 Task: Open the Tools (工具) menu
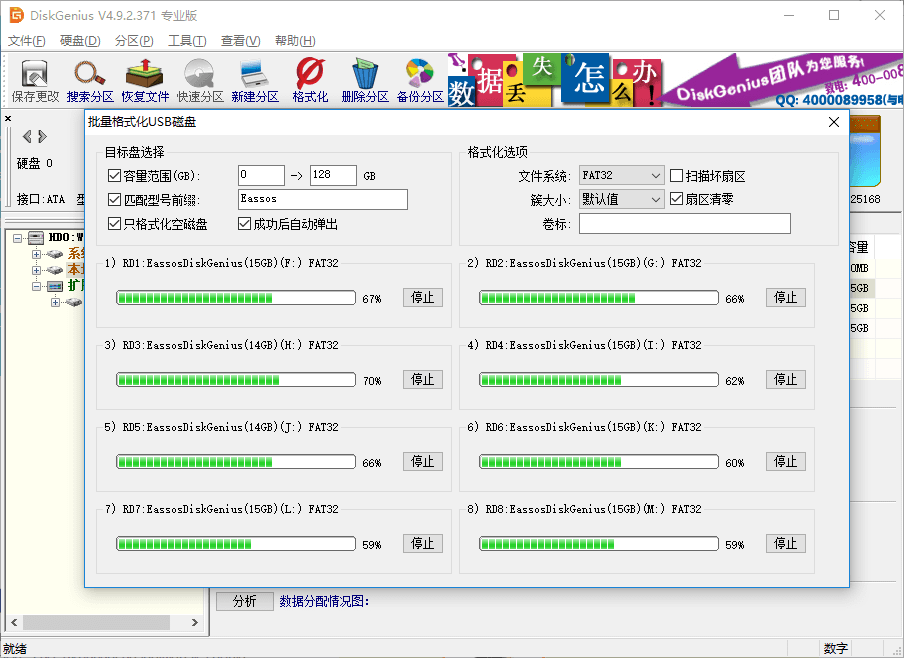tap(187, 41)
